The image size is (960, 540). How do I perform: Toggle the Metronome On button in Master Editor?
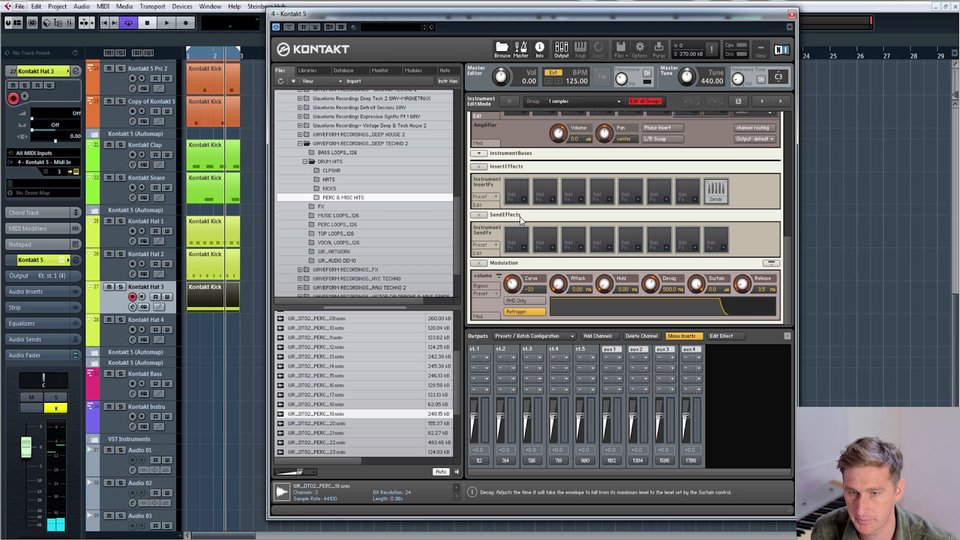[647, 73]
